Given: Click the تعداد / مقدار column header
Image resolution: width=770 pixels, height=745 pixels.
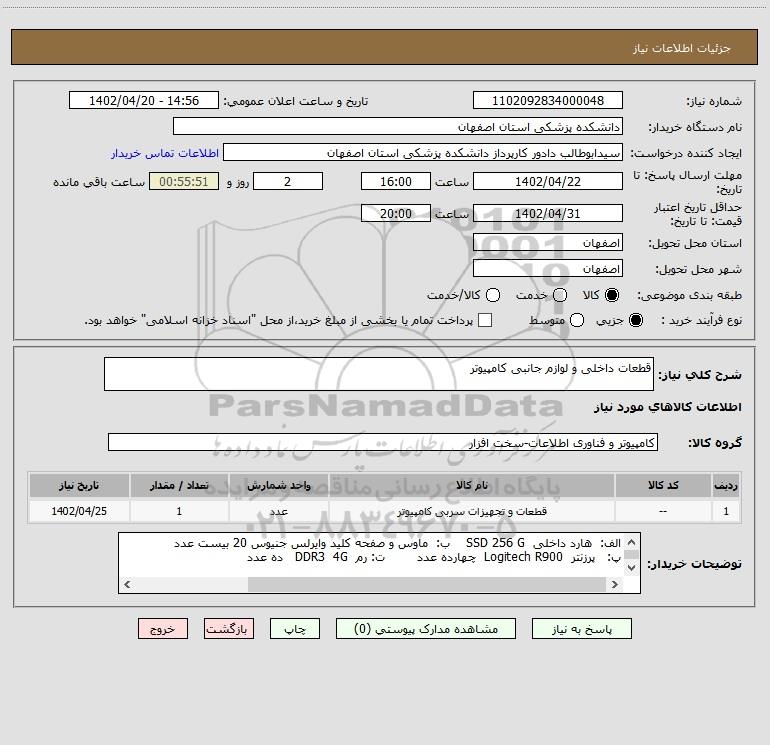Looking at the screenshot, I should (x=179, y=485).
